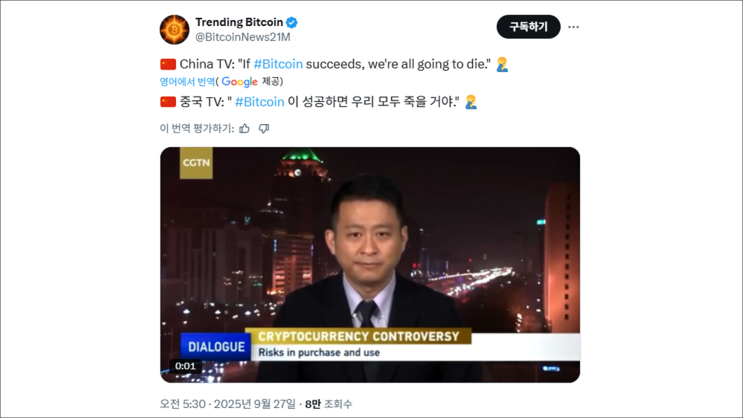Screen dimensions: 743x418
Task: Click the Trending Bitcoin account name
Action: pyautogui.click(x=239, y=22)
